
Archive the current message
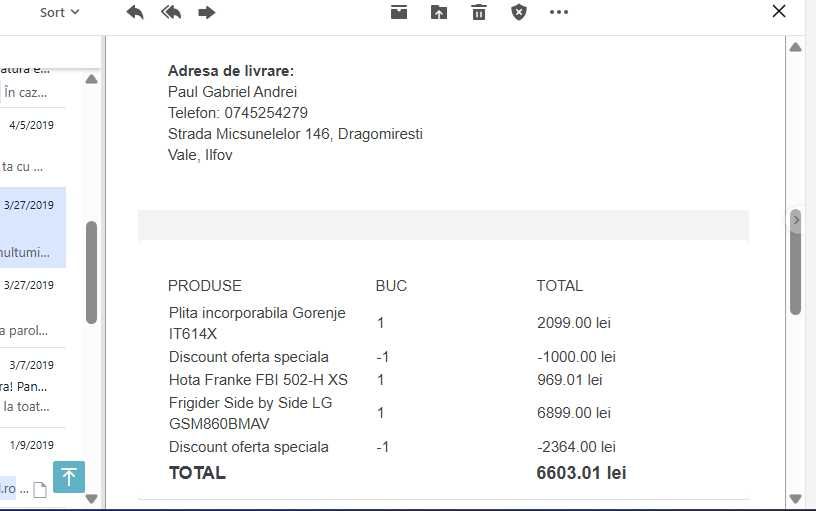[x=399, y=12]
